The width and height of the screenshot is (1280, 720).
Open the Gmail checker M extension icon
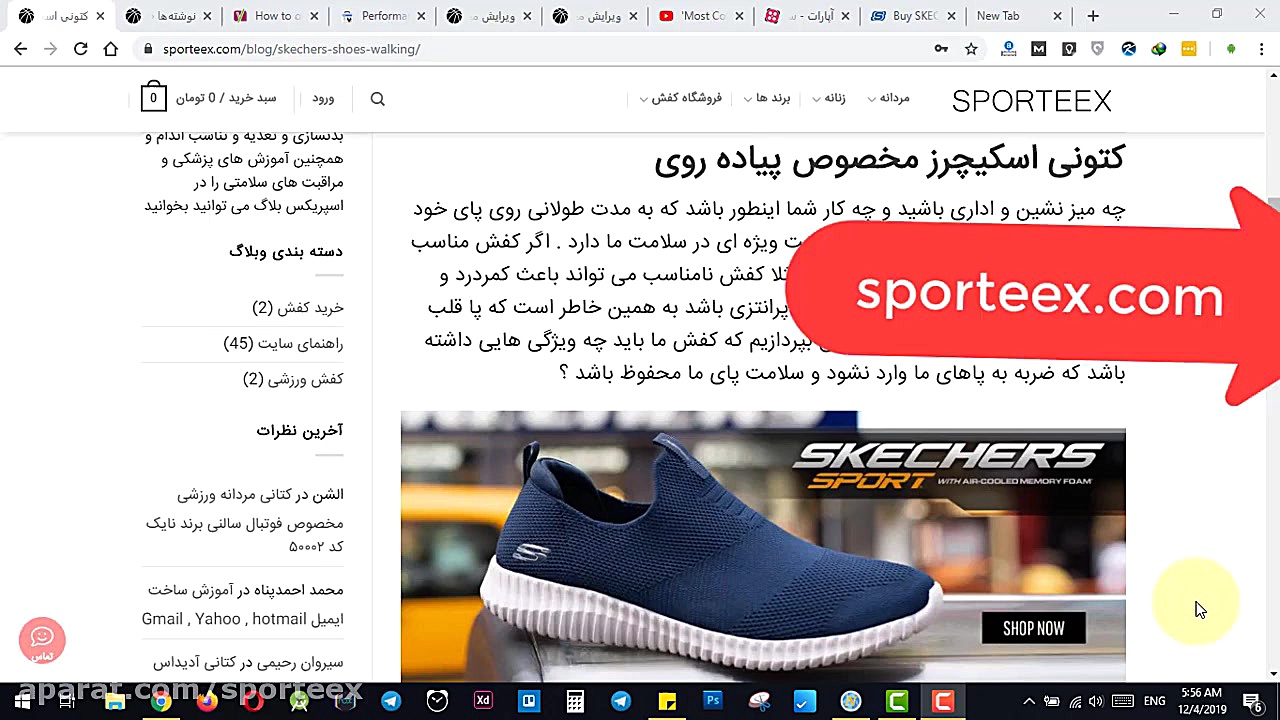(x=1038, y=48)
